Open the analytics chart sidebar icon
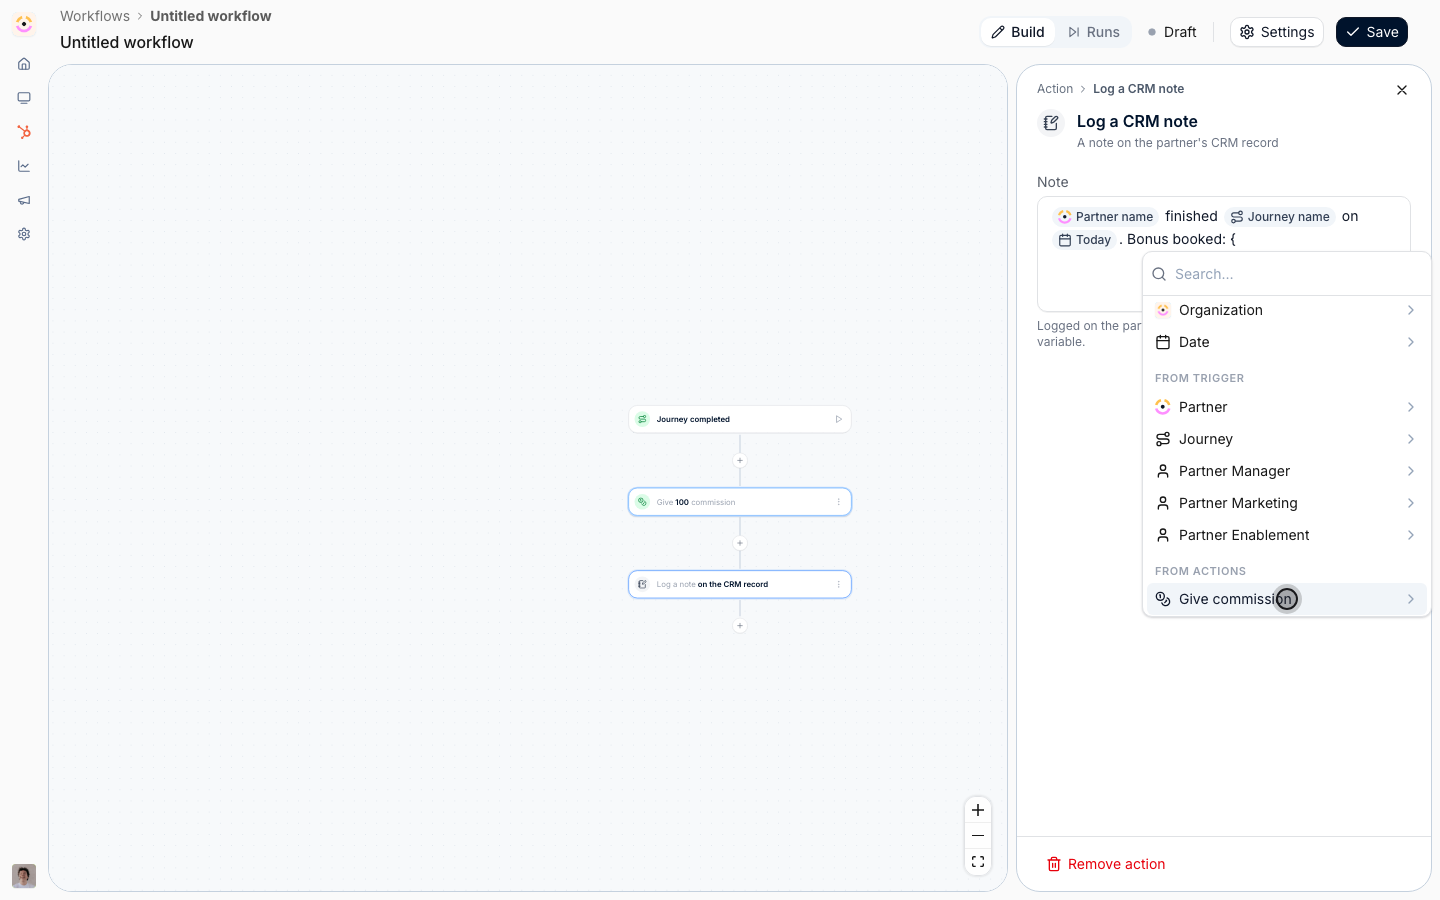 tap(24, 166)
